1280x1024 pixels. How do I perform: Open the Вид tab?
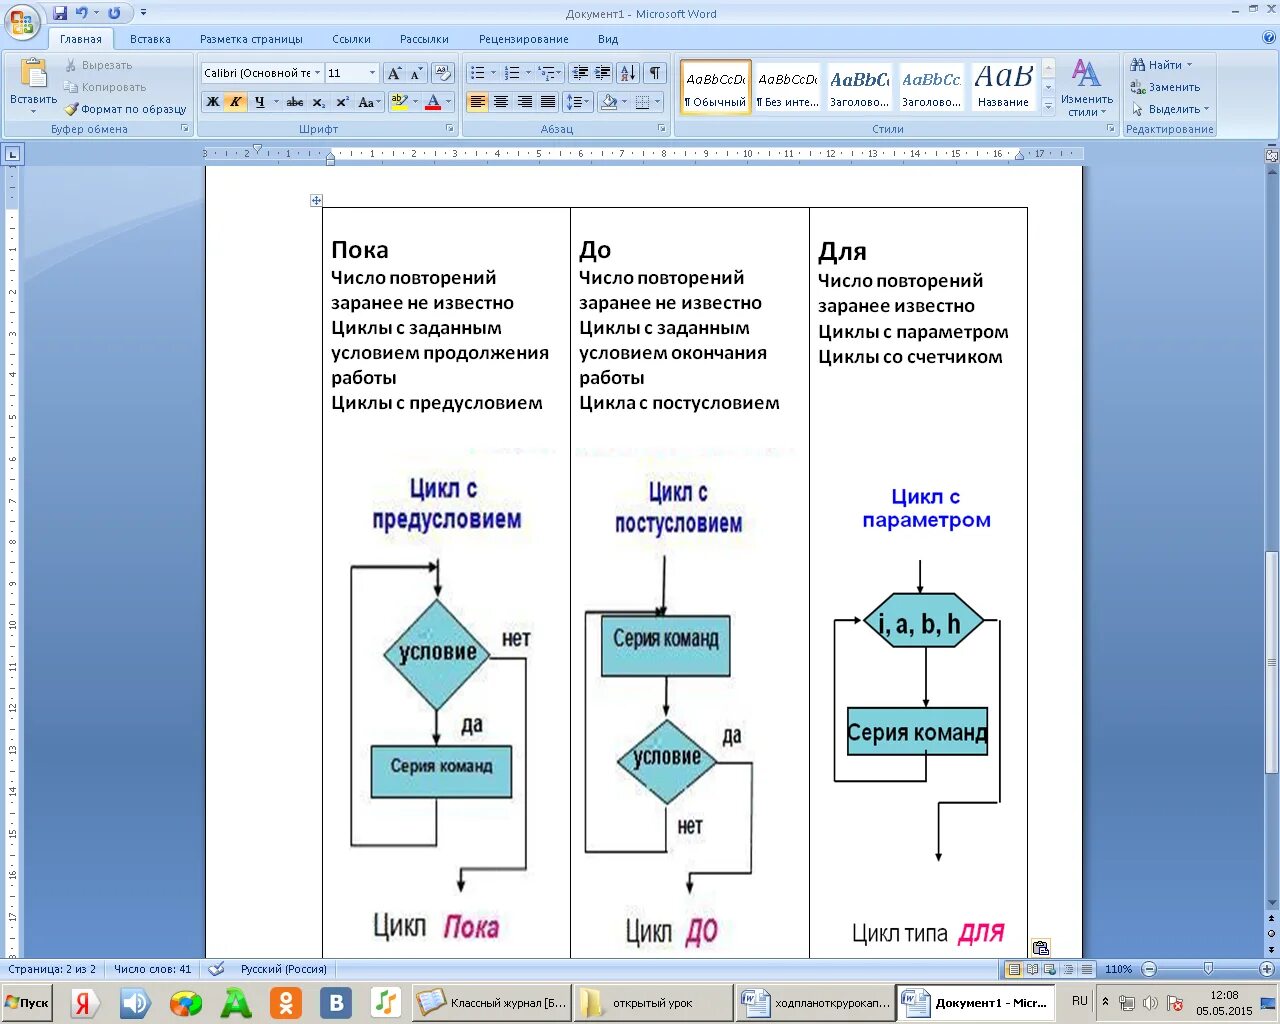click(x=608, y=39)
